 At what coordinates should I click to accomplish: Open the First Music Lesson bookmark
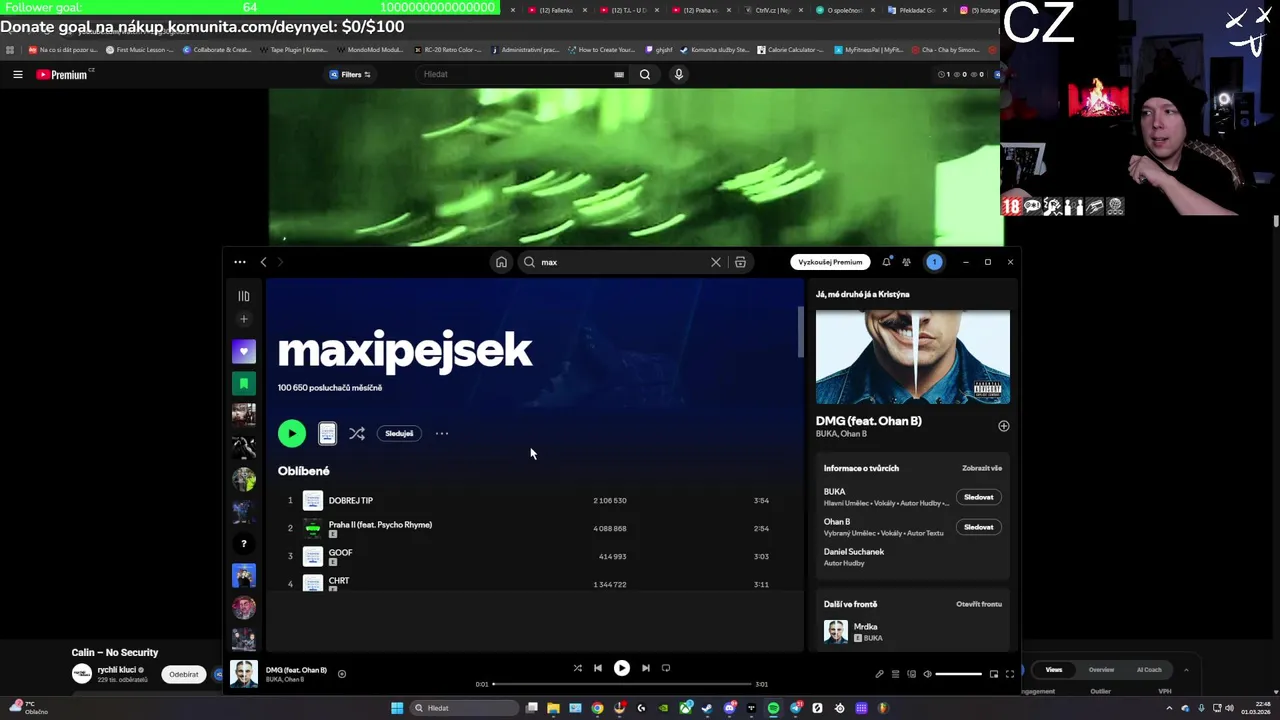[140, 49]
